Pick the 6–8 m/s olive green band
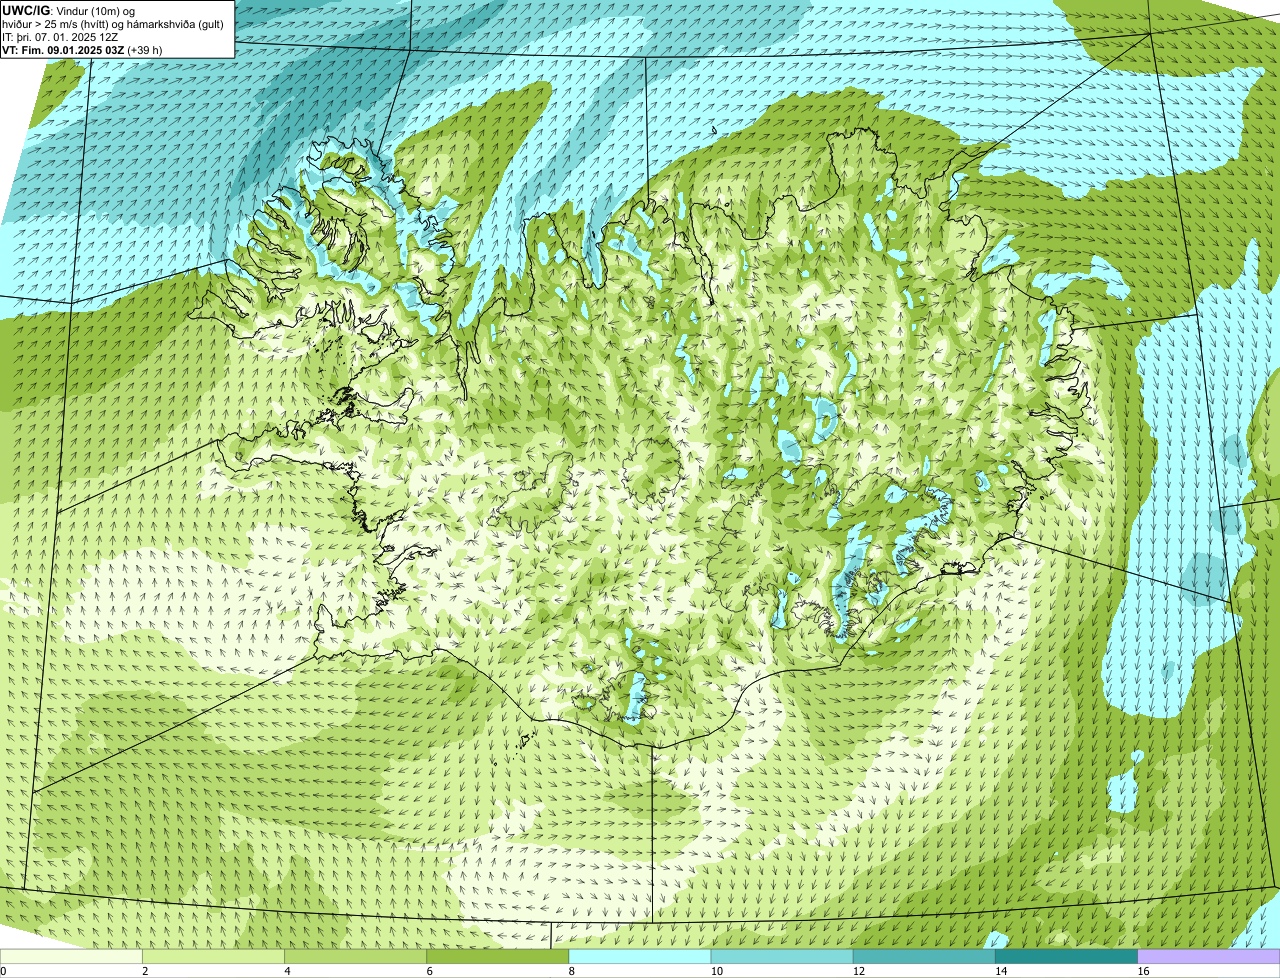 click(498, 956)
